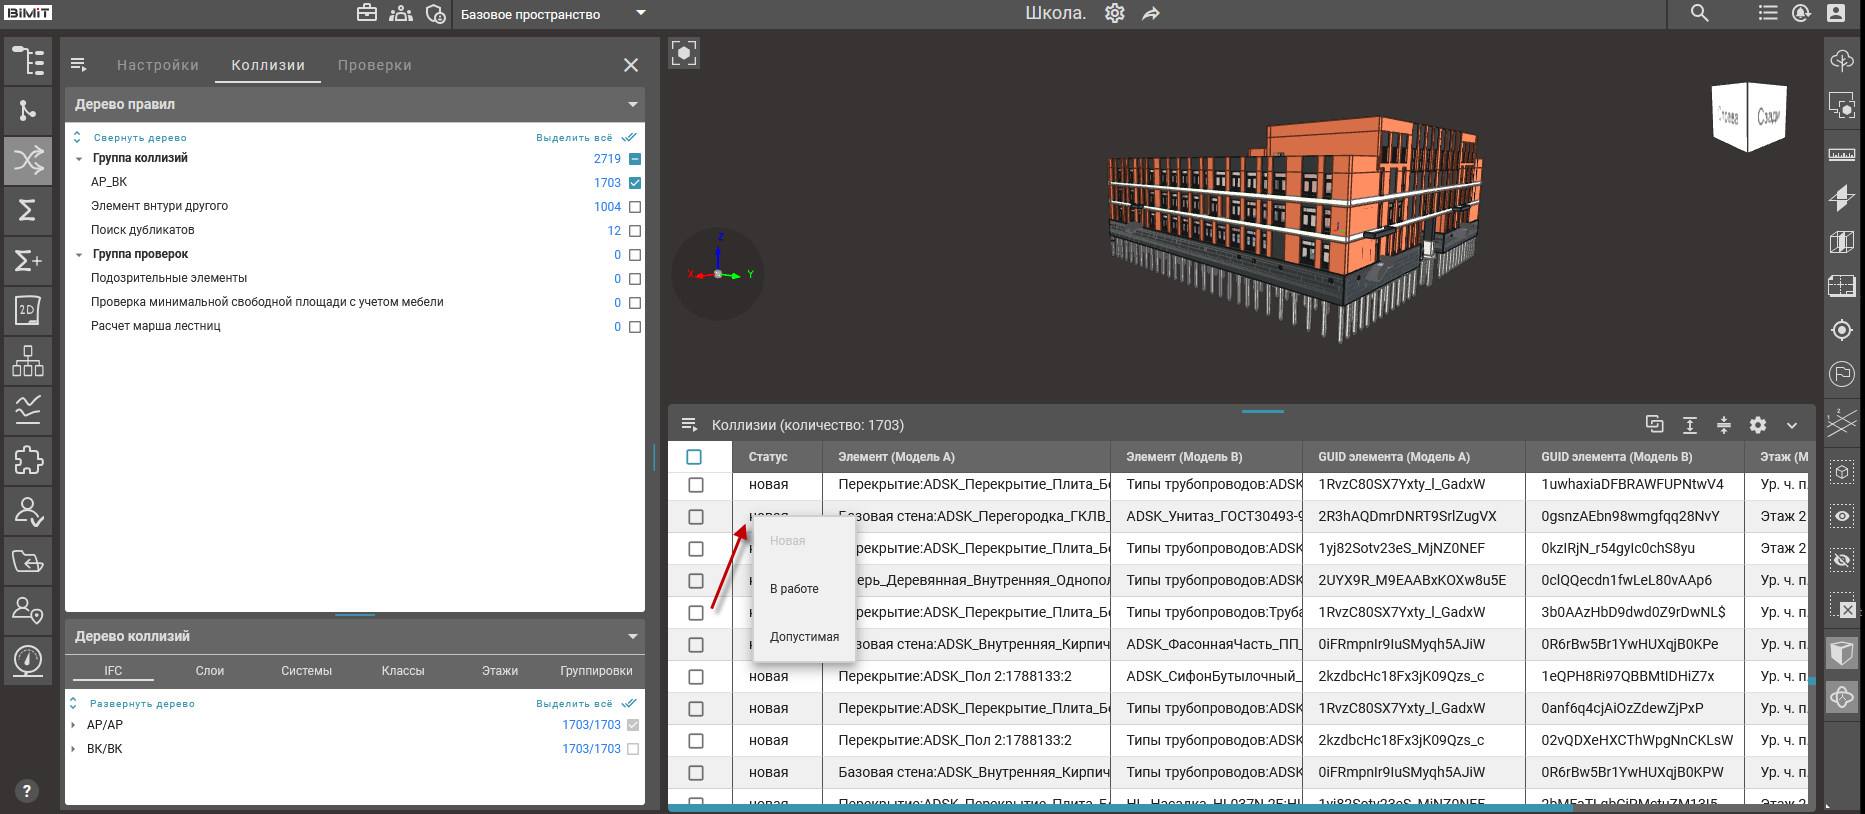Viewport: 1865px width, 814px height.
Task: Click the navigation view cube
Action: (1748, 117)
